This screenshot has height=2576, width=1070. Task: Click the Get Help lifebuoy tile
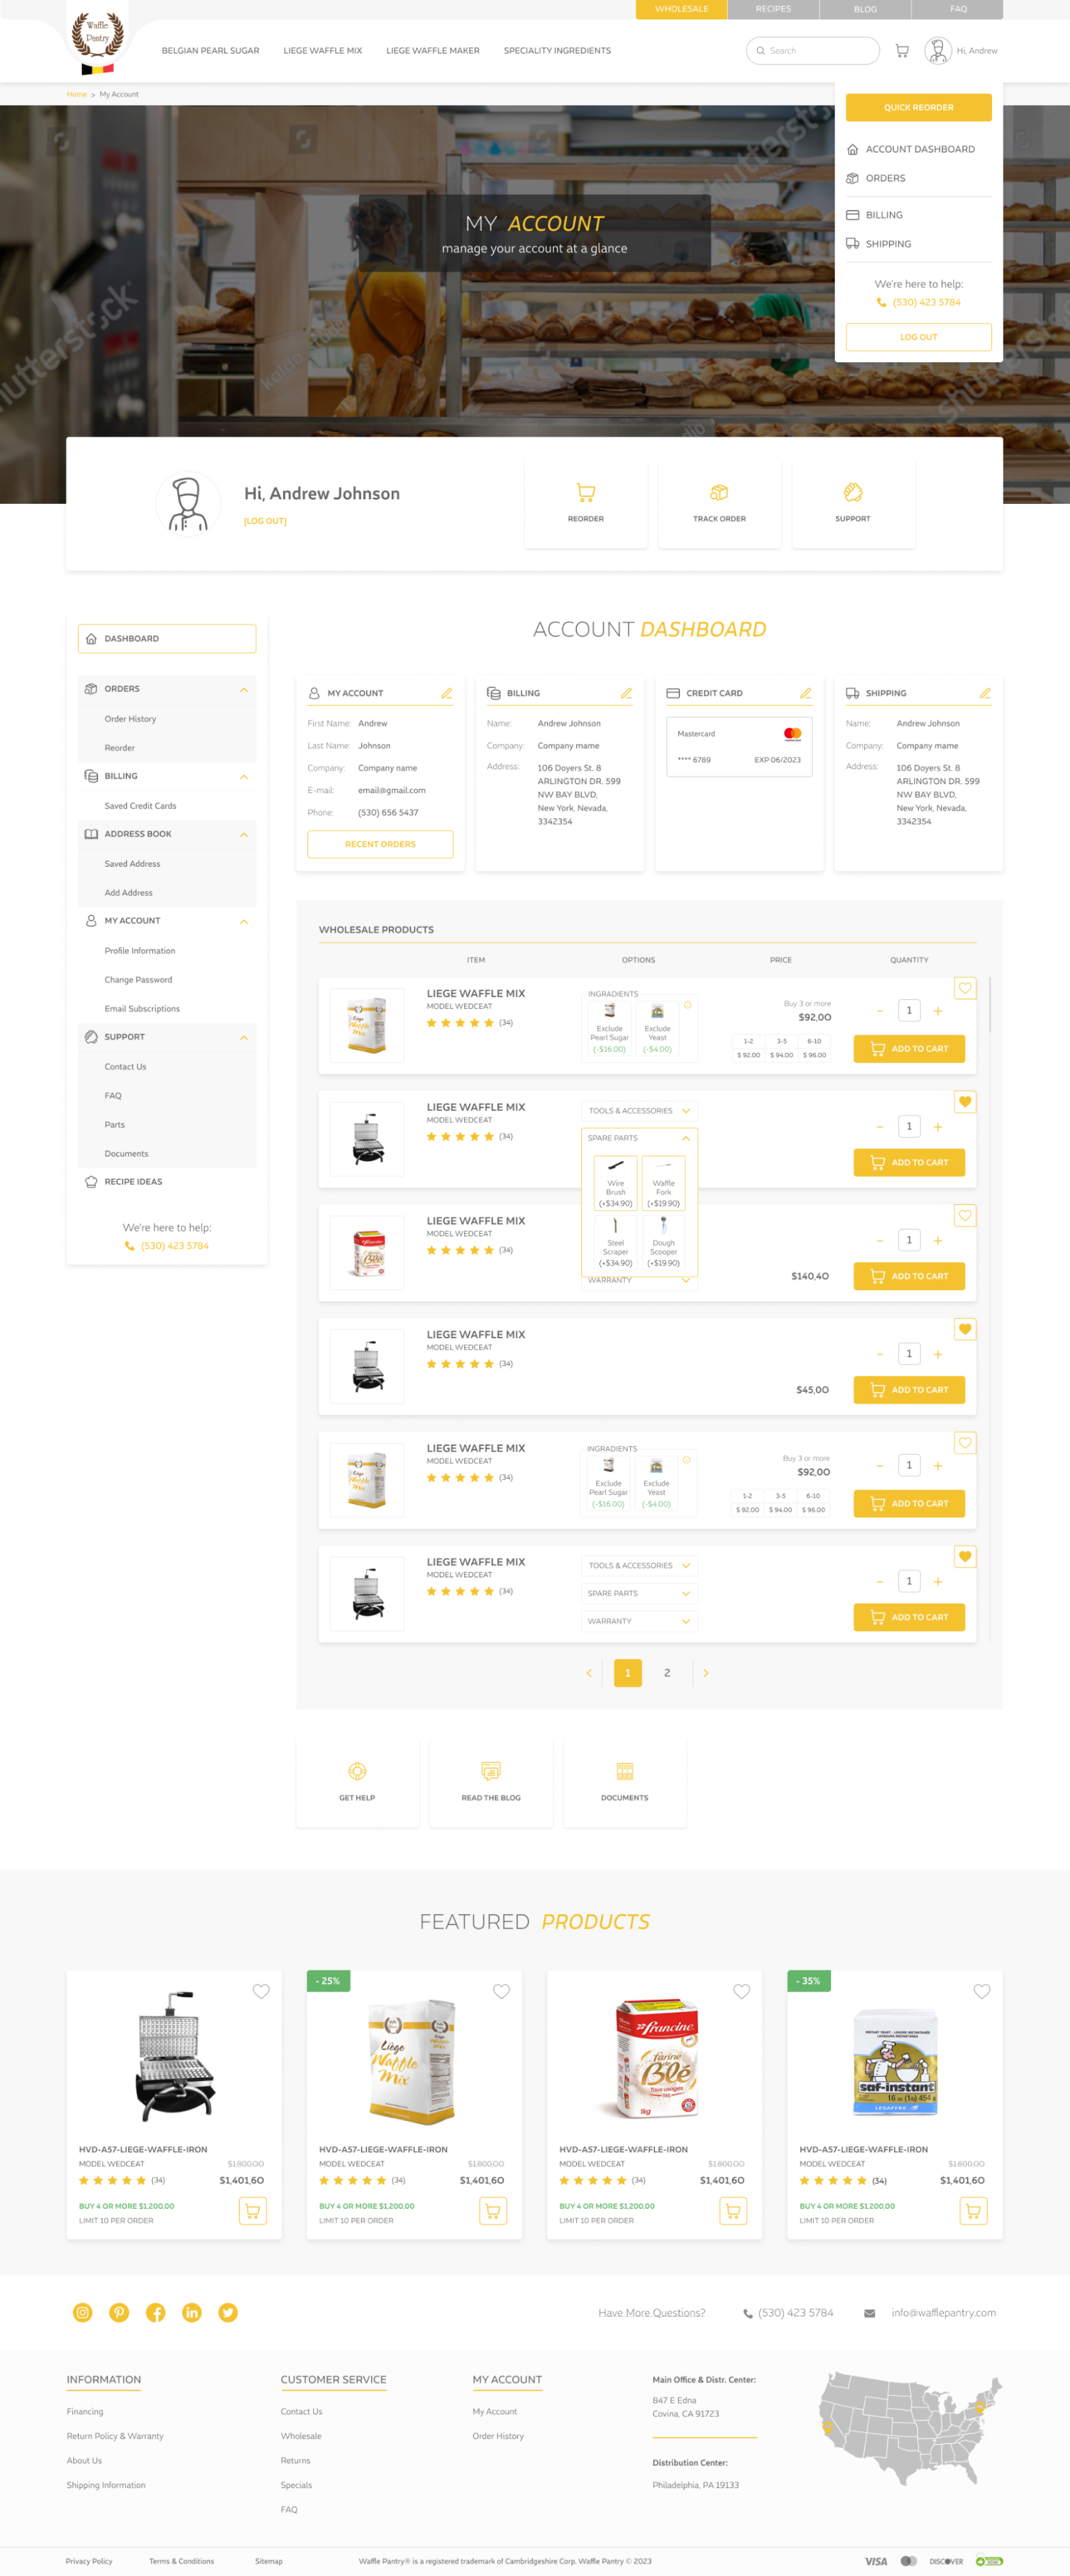click(x=357, y=1781)
